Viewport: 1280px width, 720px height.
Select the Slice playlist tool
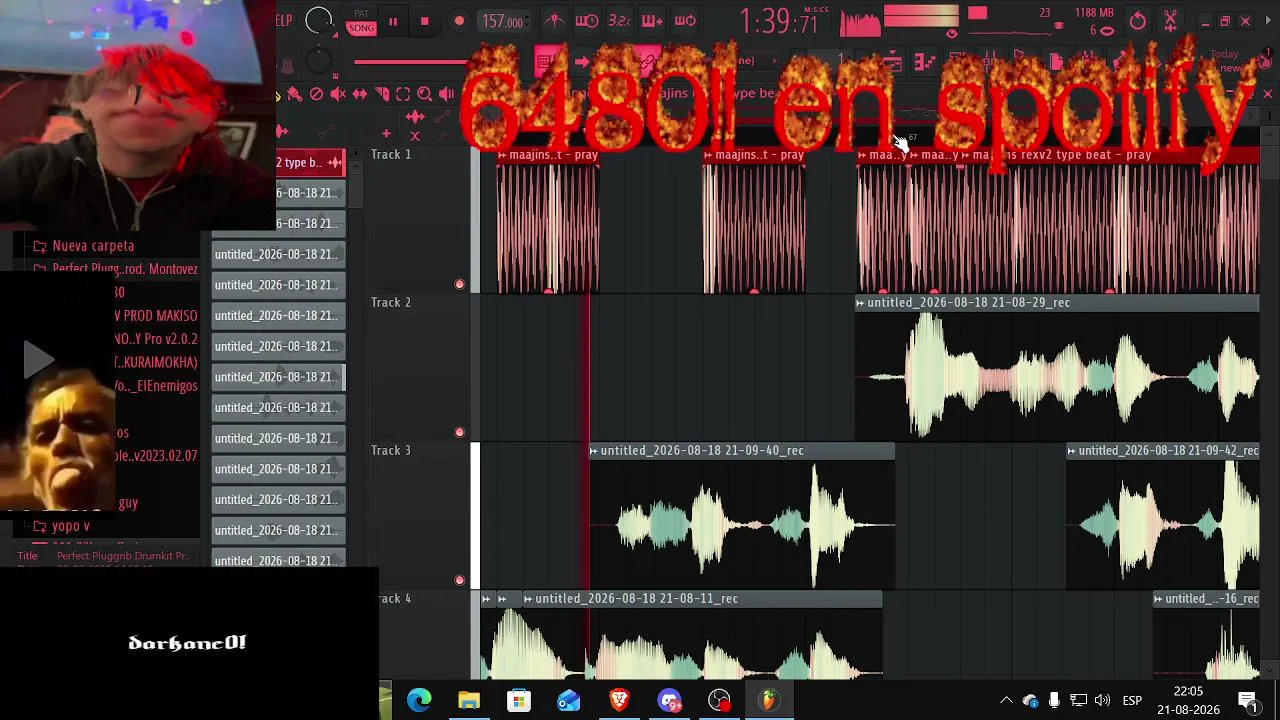(x=382, y=94)
